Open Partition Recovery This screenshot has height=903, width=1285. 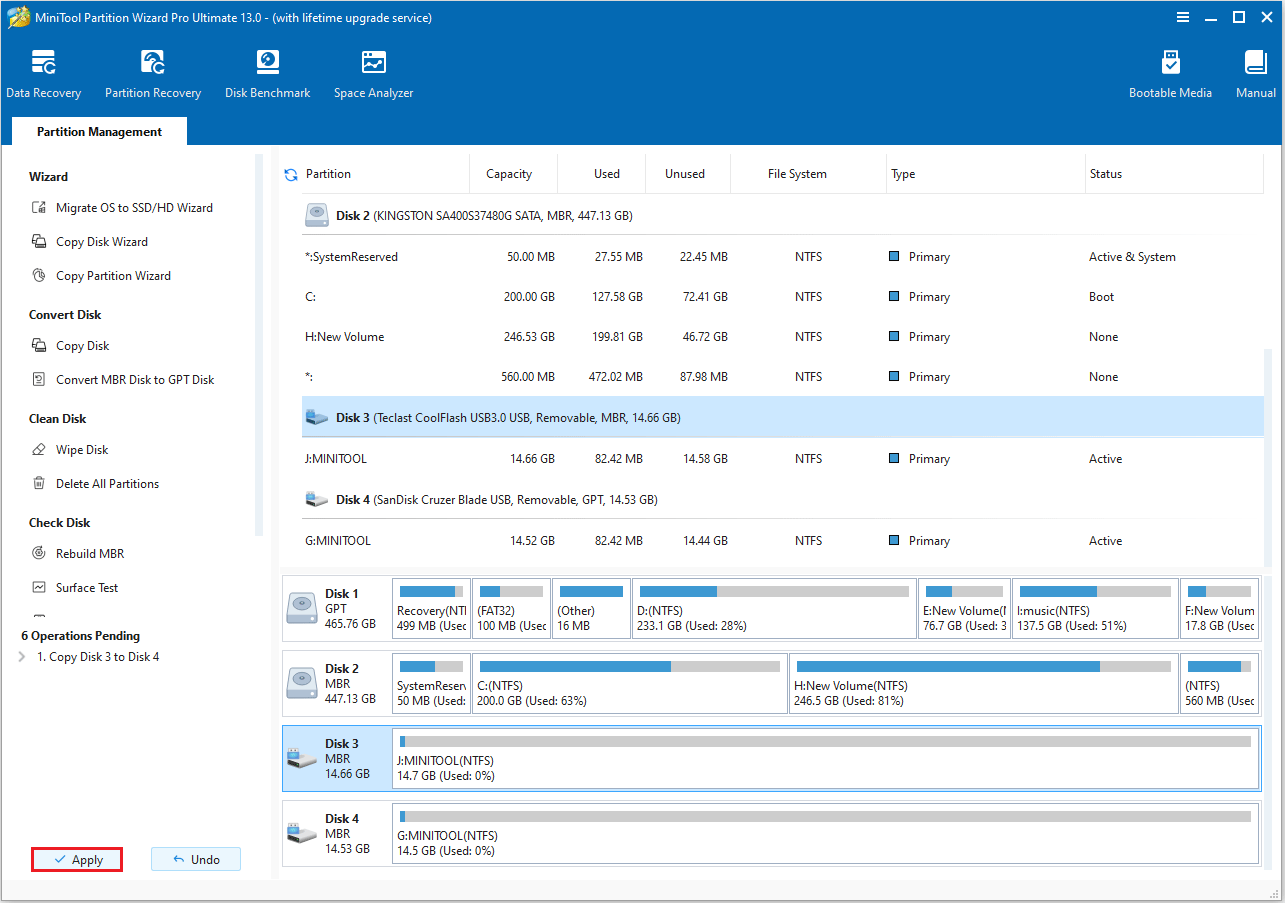tap(152, 72)
